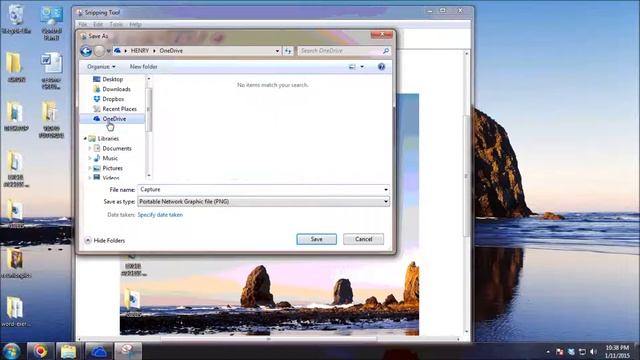Expand the Music library
The height and width of the screenshot is (360, 640).
(90, 158)
